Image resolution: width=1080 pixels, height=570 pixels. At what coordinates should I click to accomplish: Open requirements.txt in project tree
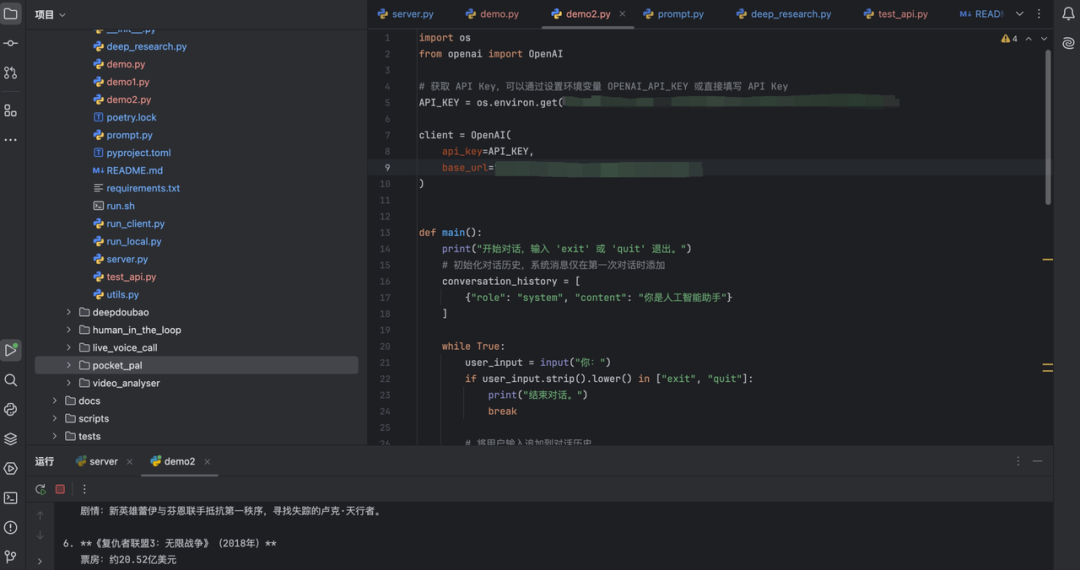click(x=143, y=188)
